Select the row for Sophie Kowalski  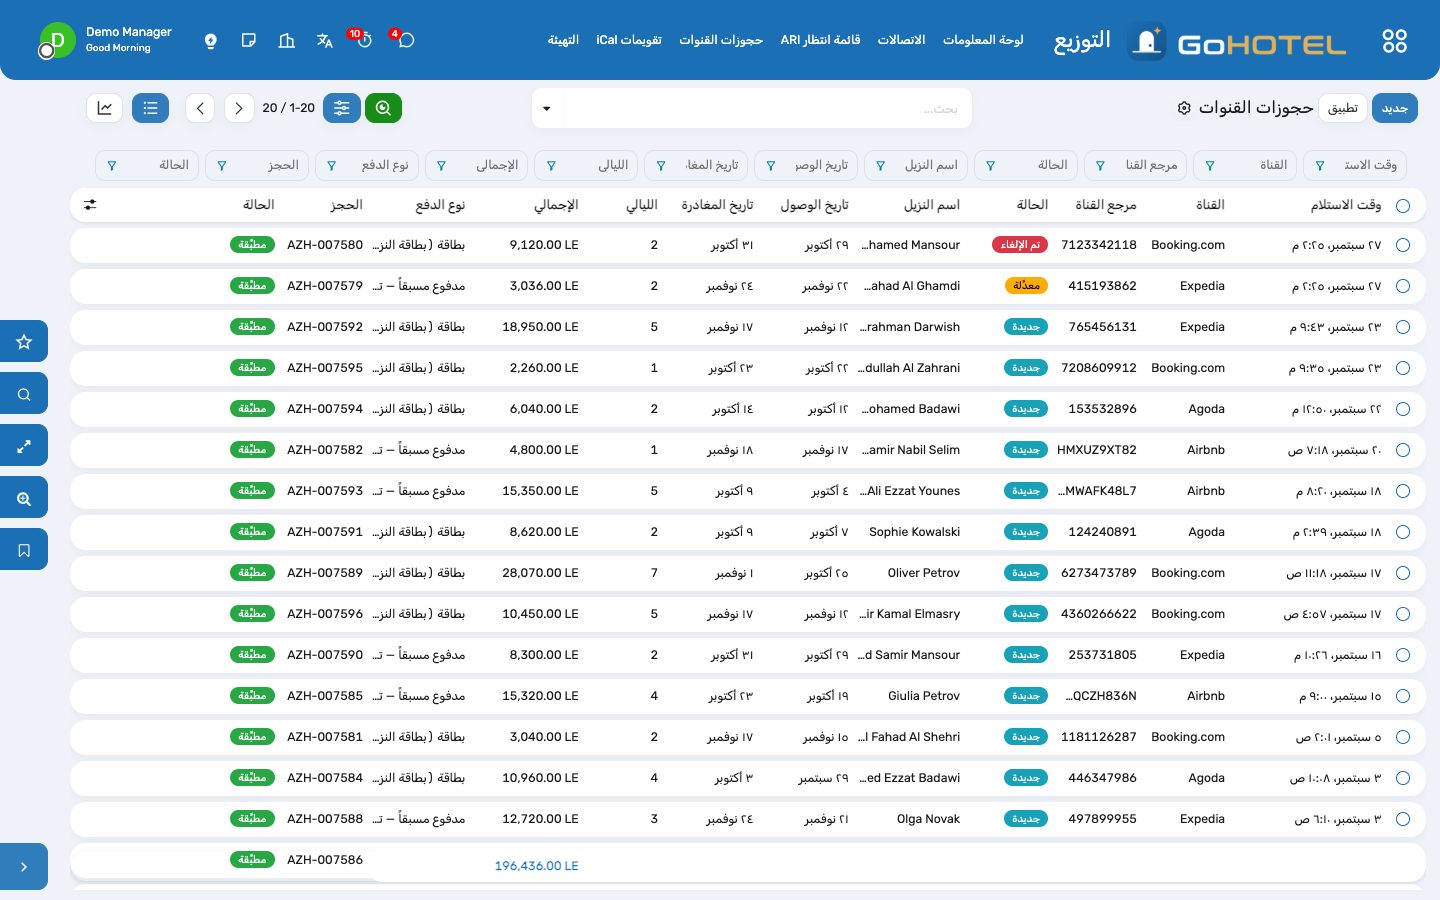point(1403,532)
